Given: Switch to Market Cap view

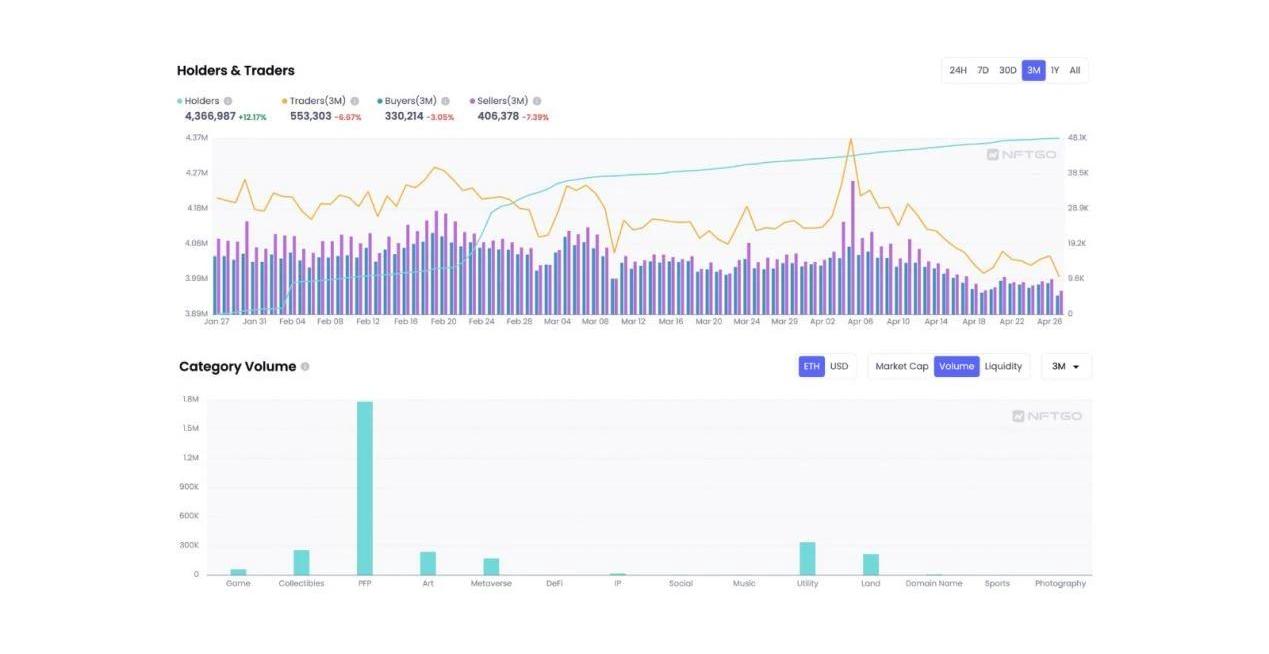Looking at the screenshot, I should pos(901,366).
